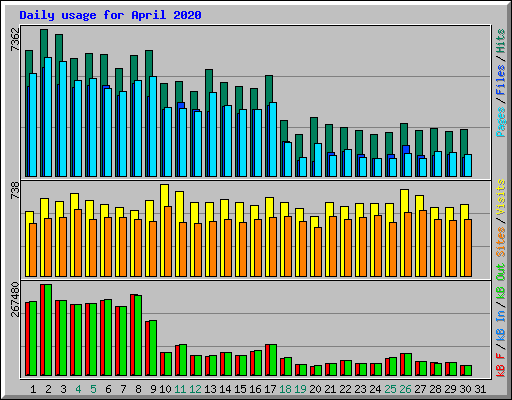The height and width of the screenshot is (400, 512).
Task: Click the 7362 axis value label
Action: tap(15, 40)
